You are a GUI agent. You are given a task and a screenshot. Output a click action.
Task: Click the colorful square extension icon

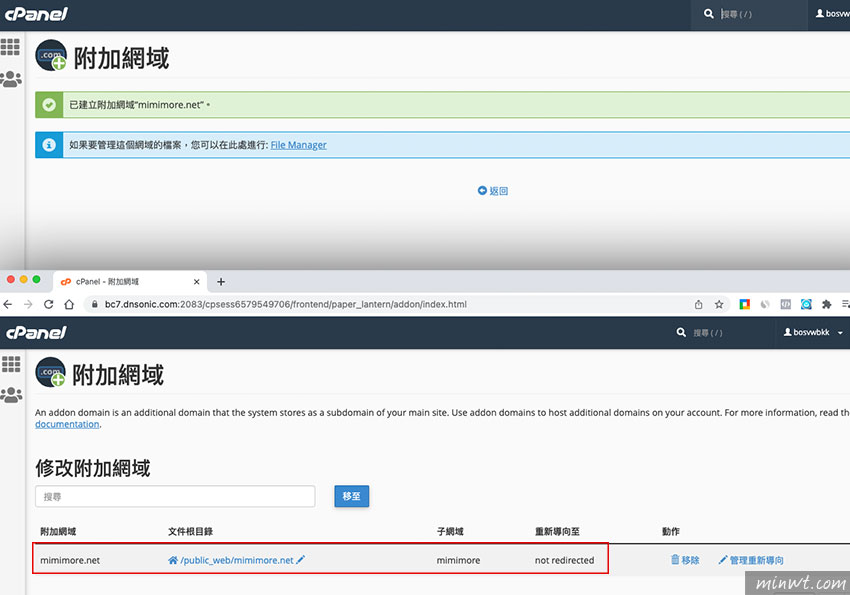click(x=745, y=305)
